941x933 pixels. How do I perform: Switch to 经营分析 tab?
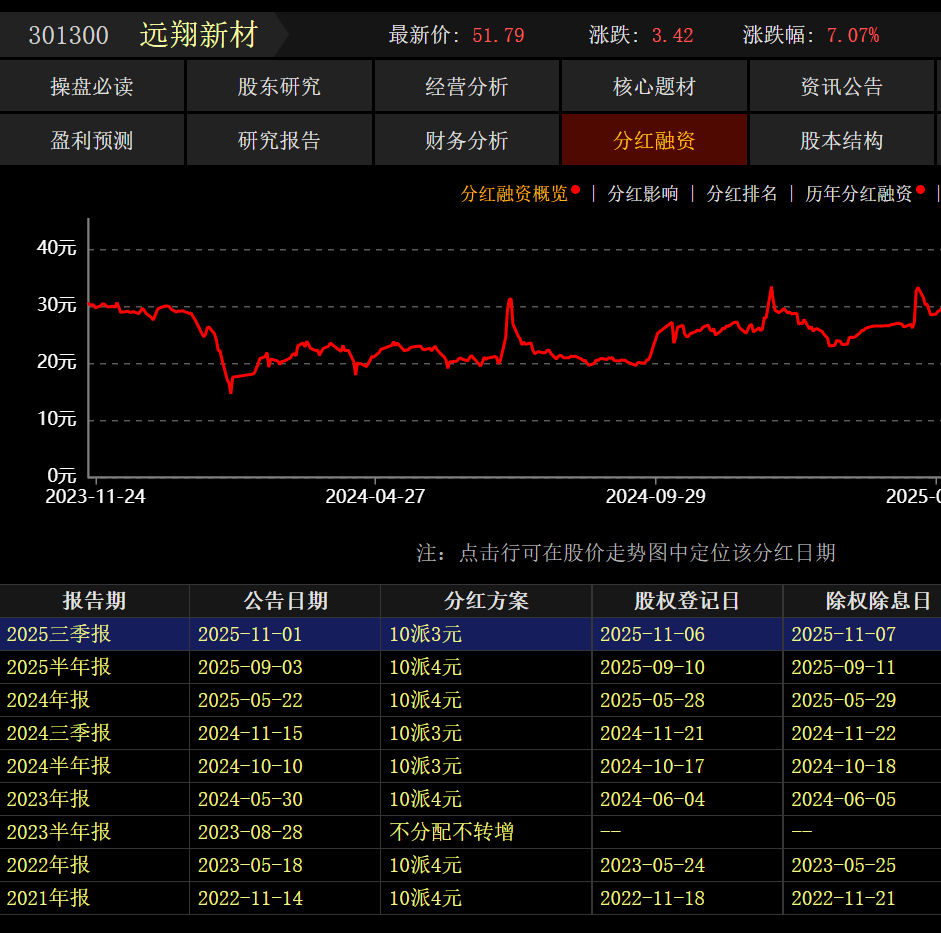(x=467, y=86)
